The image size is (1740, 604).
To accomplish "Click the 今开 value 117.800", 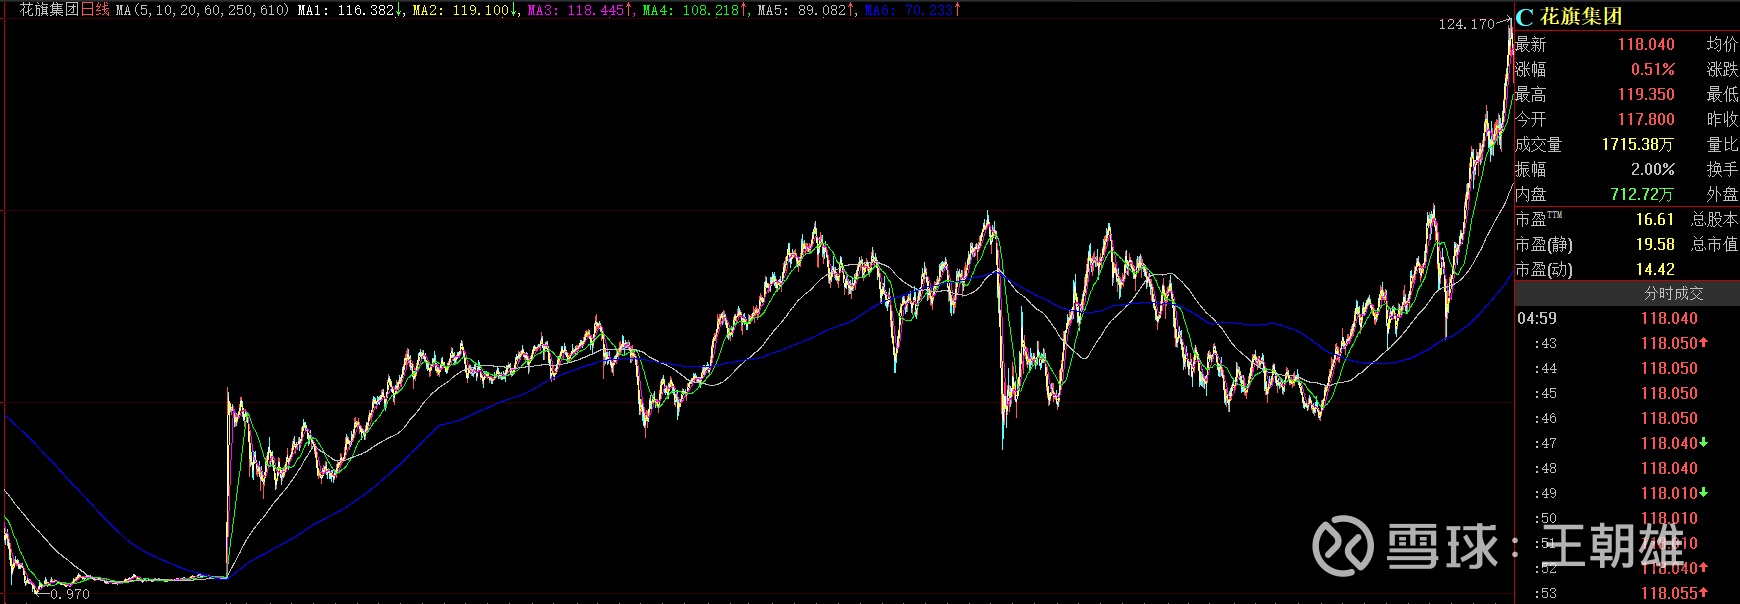I will [1646, 120].
